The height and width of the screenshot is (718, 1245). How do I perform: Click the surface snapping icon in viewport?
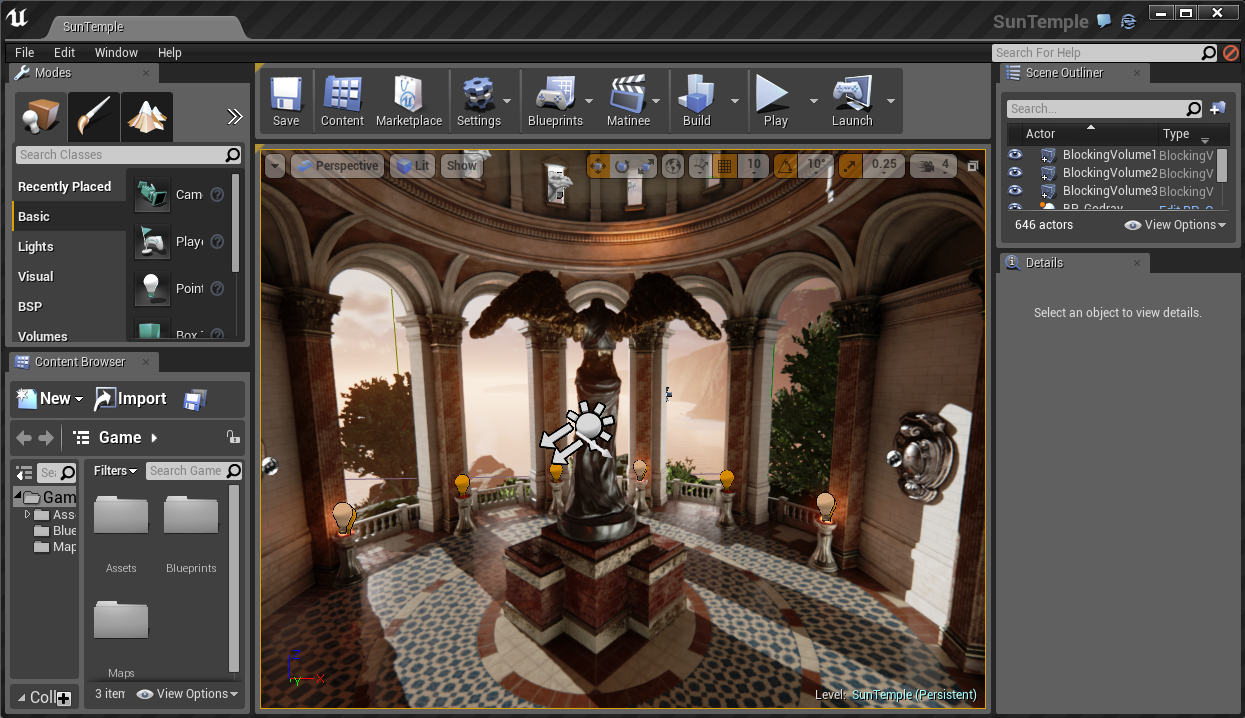pyautogui.click(x=700, y=166)
